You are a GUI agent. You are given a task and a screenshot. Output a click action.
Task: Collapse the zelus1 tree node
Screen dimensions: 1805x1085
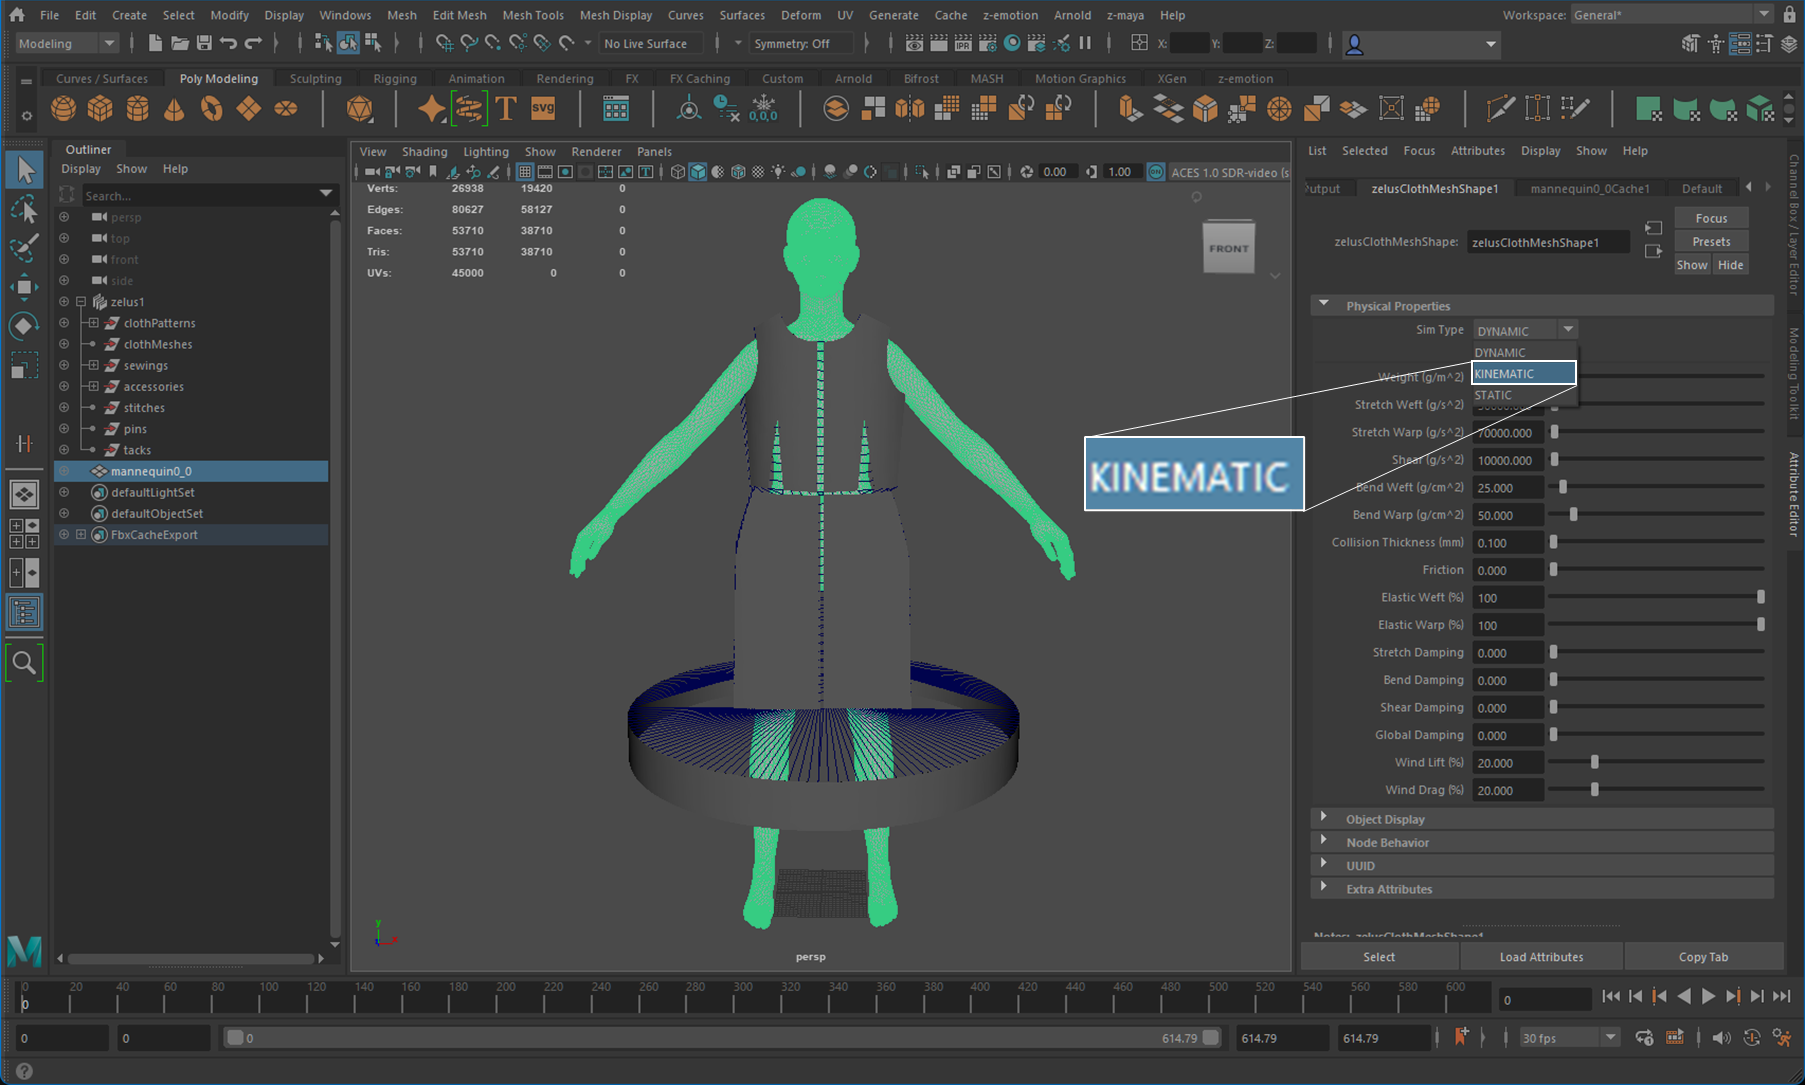(81, 301)
